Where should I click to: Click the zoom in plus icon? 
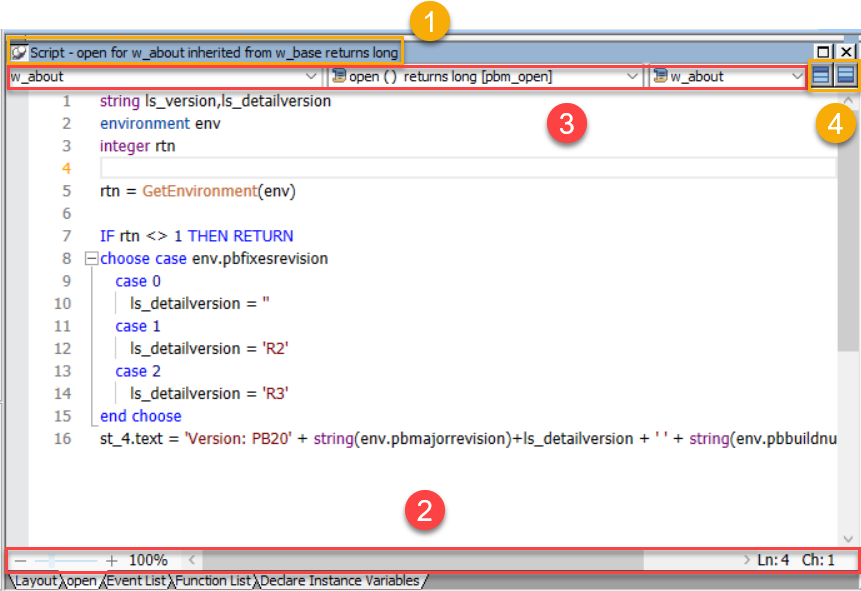(112, 560)
